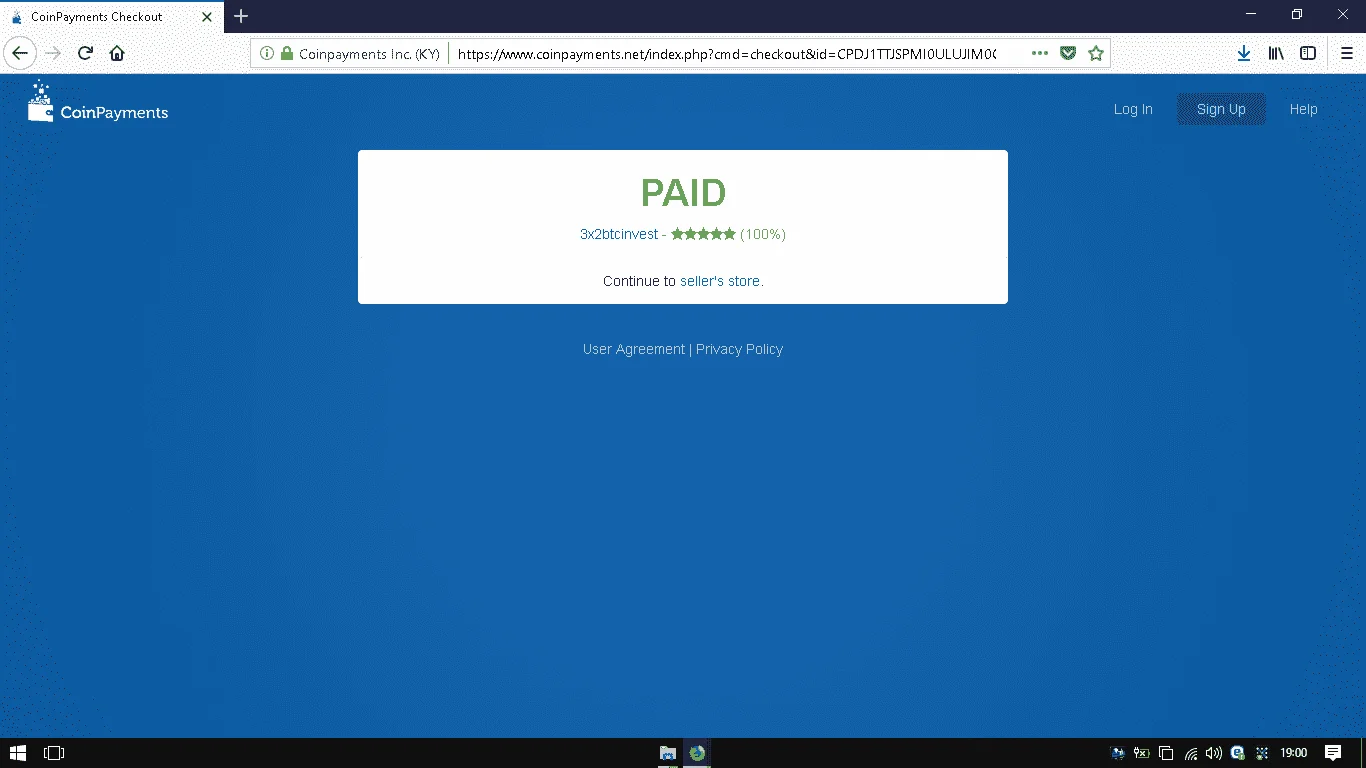Click the seller's five-star rating
1366x768 pixels.
[703, 234]
